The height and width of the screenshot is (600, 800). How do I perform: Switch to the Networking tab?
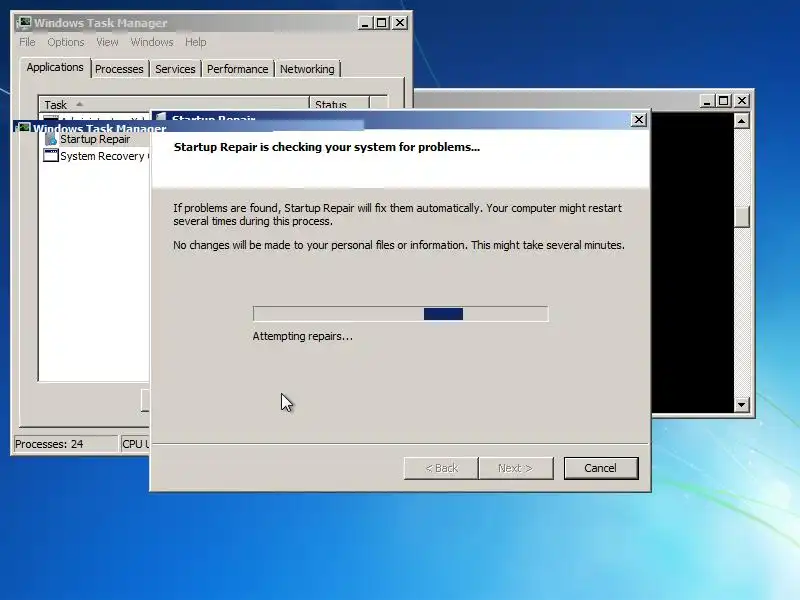(307, 69)
